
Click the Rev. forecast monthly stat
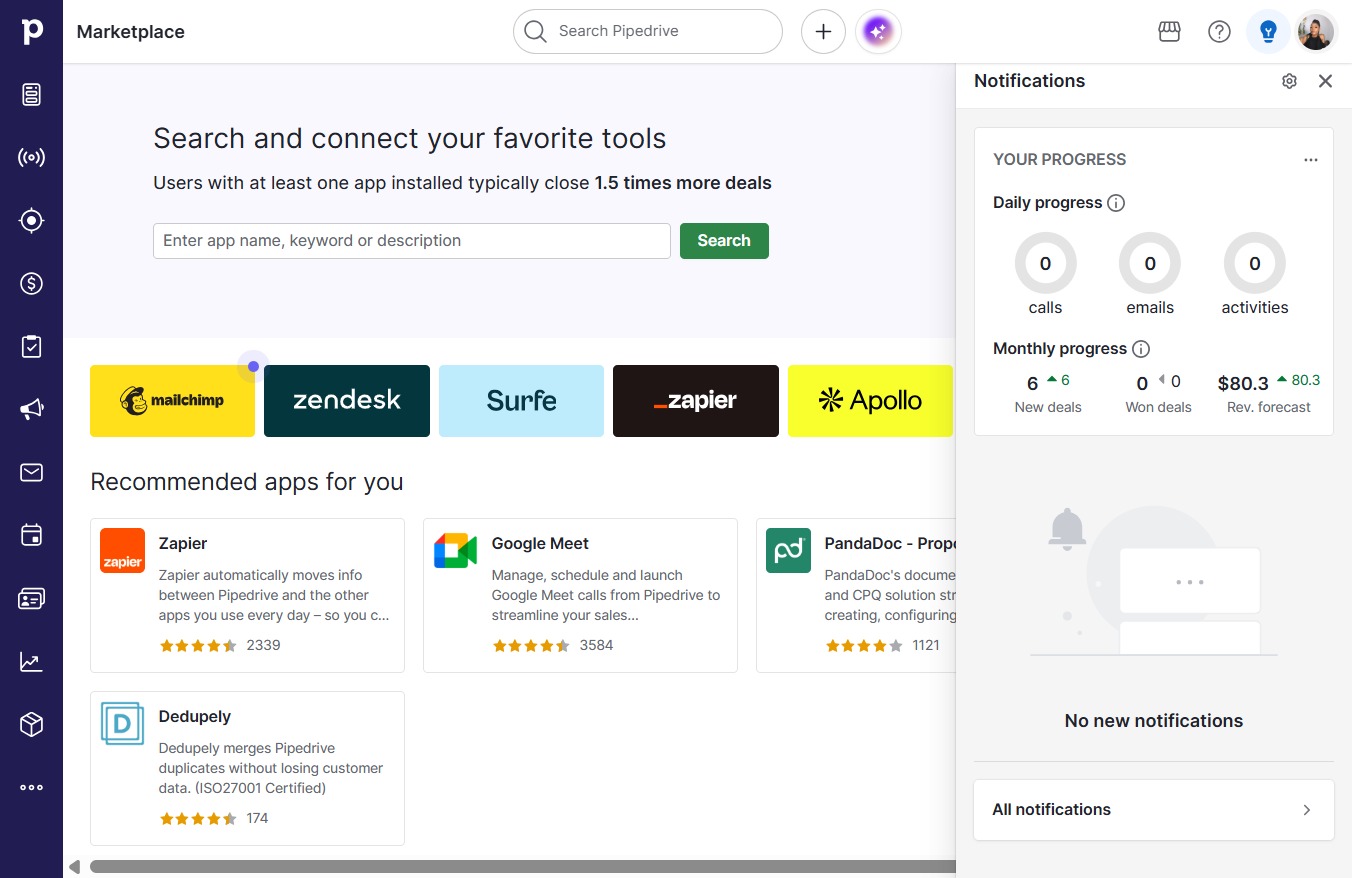(x=1269, y=394)
